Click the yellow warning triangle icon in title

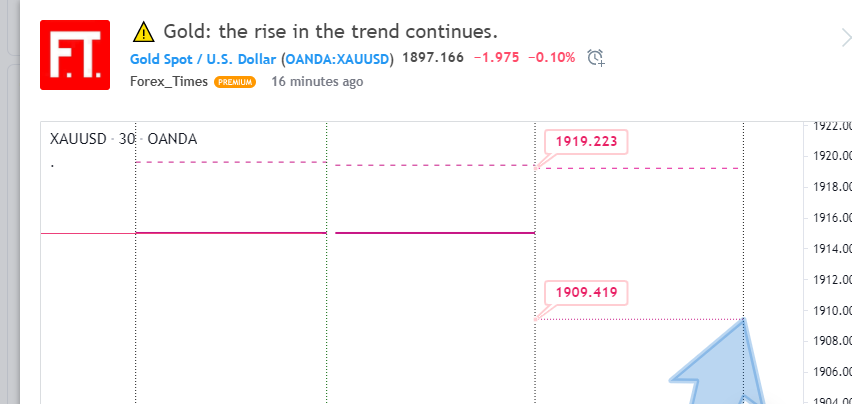tap(143, 31)
